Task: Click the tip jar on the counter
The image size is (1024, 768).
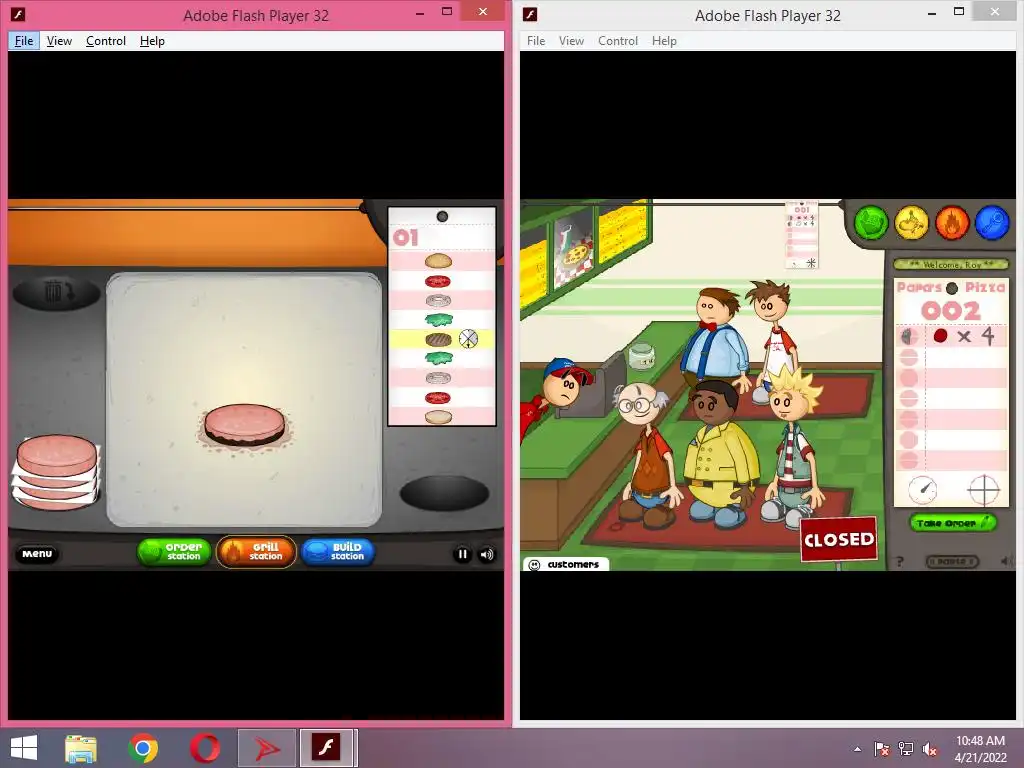Action: point(641,356)
